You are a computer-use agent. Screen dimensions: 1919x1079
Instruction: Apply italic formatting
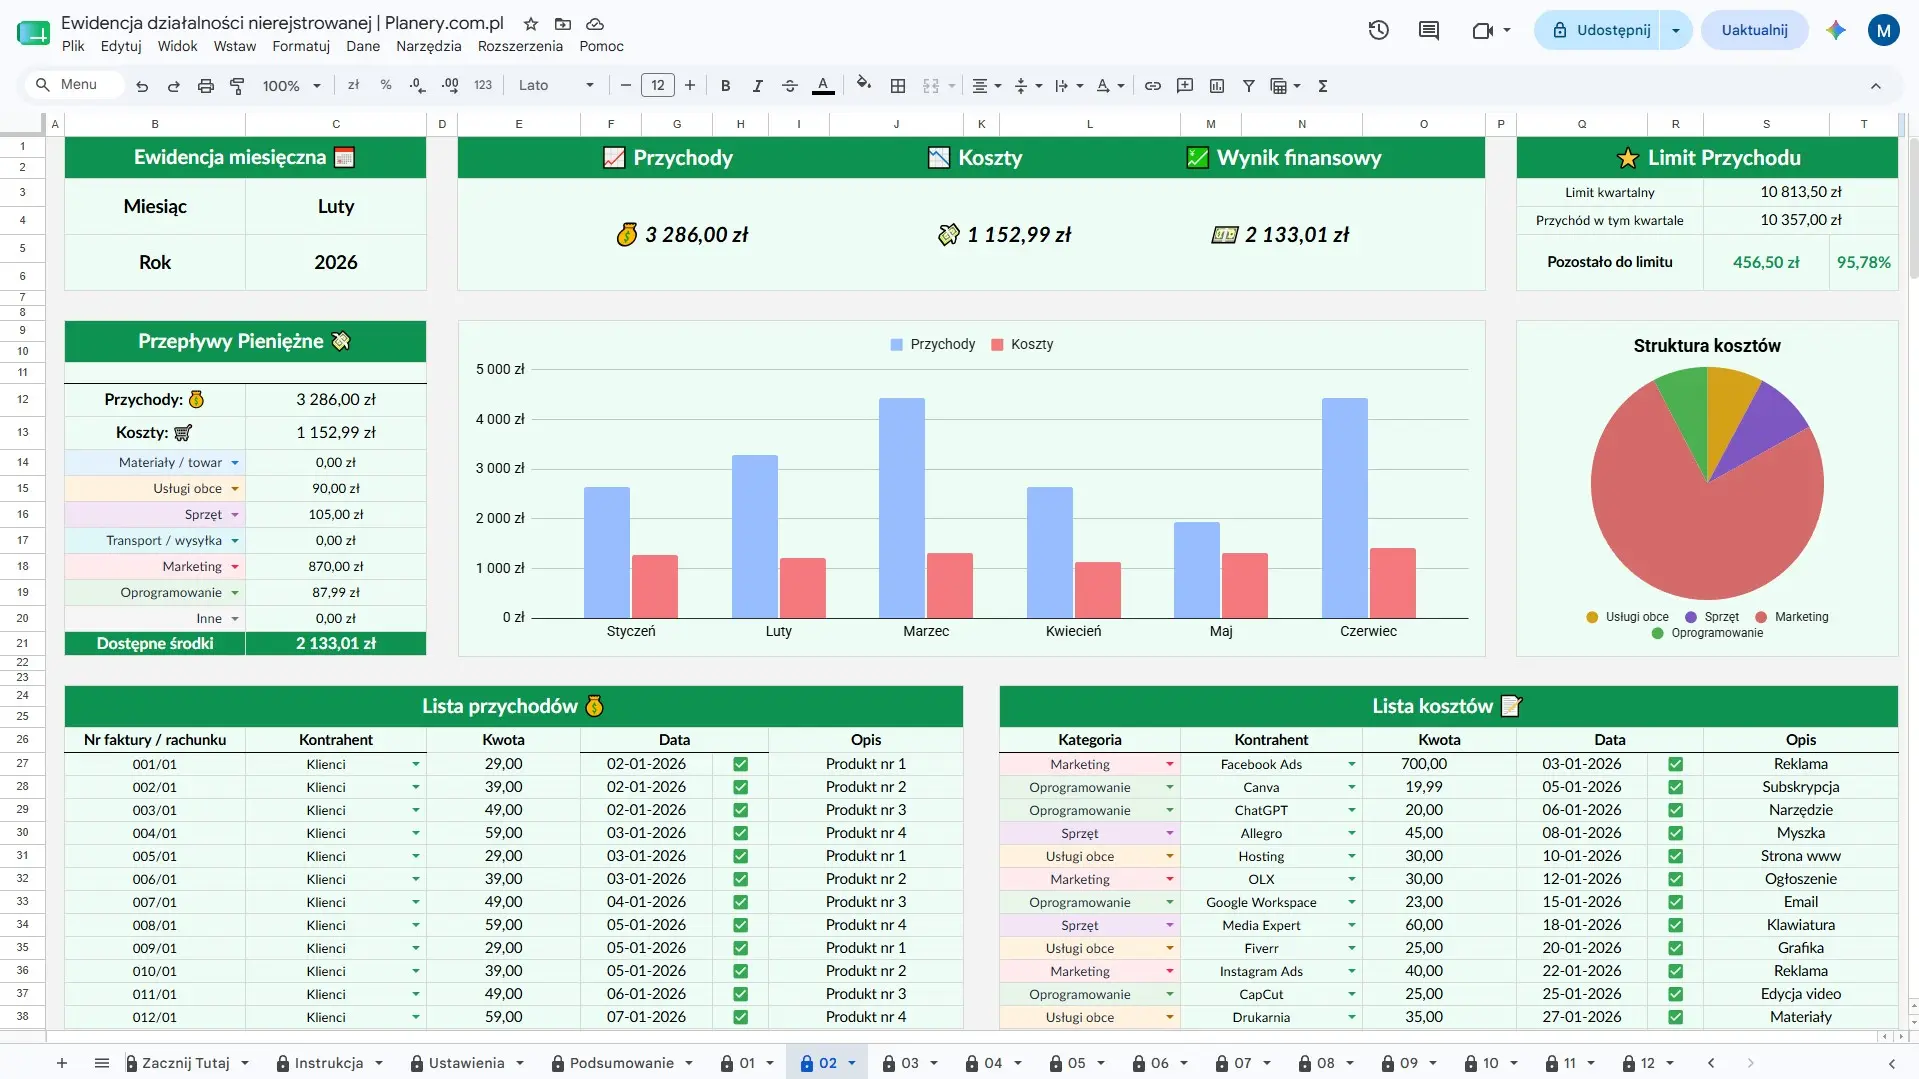coord(758,86)
